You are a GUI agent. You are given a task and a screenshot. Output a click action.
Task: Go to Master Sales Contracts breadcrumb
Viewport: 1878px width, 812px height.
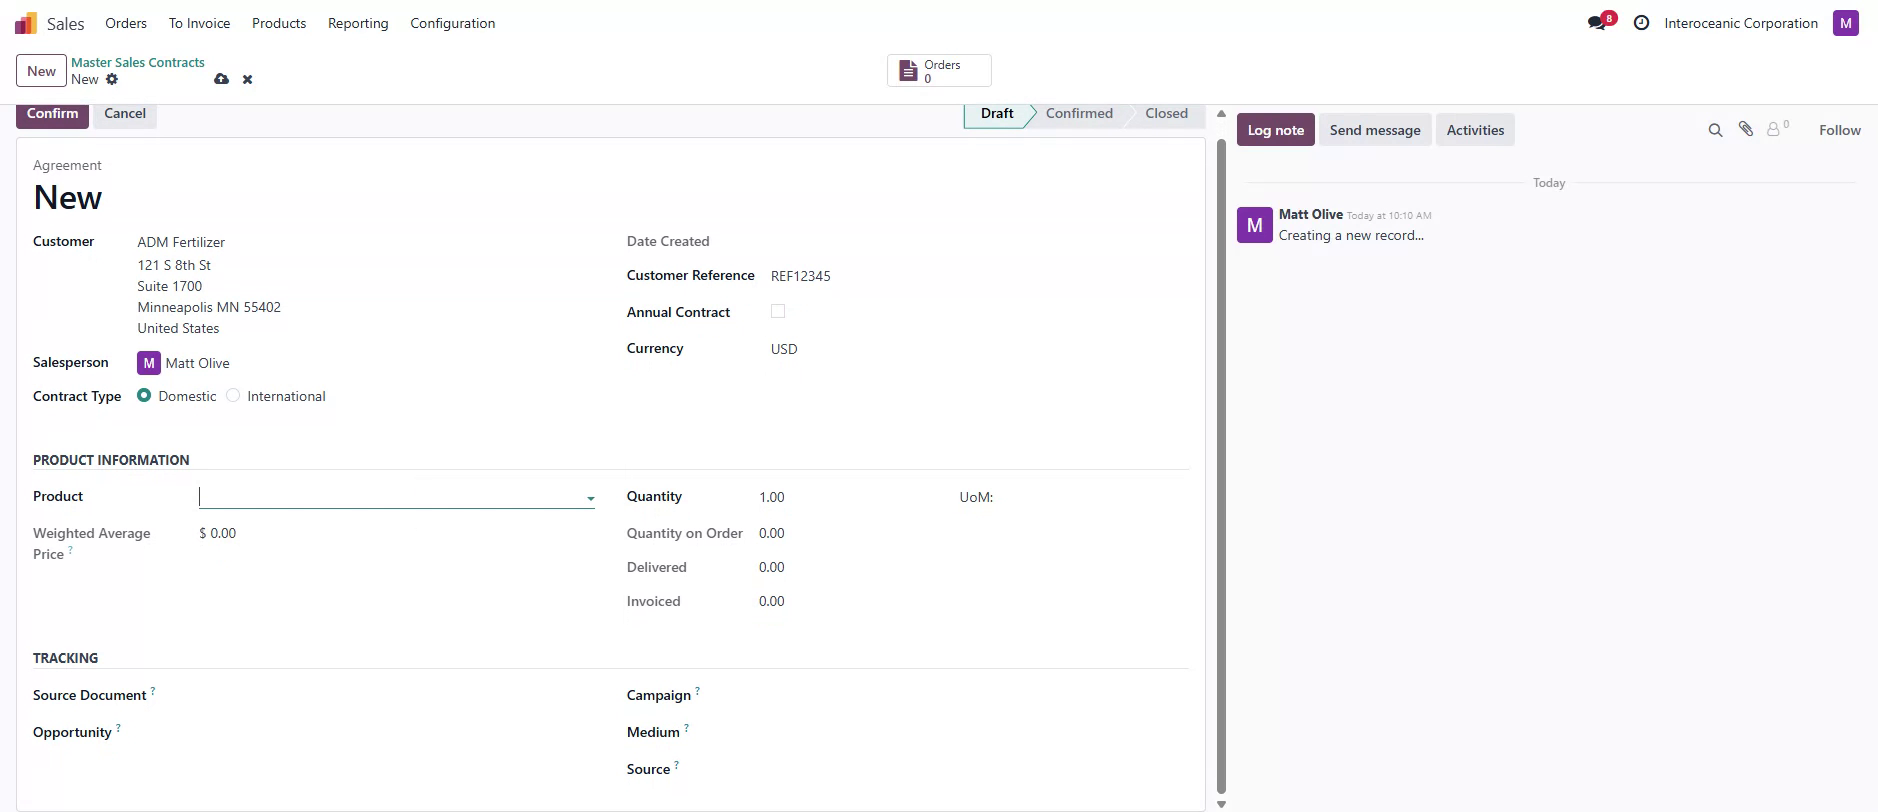[138, 62]
